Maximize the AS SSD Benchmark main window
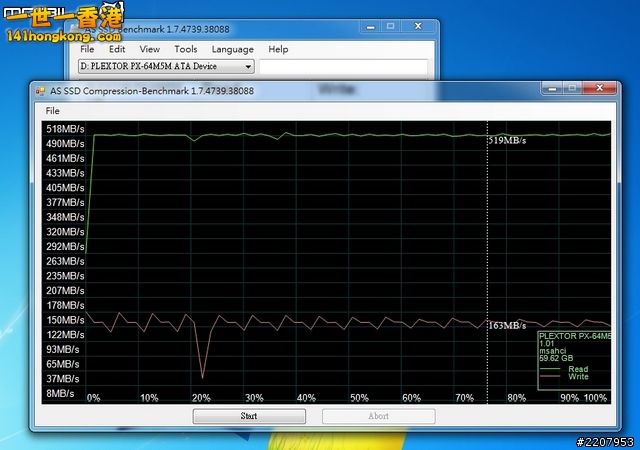Image resolution: width=640 pixels, height=450 pixels. coord(389,26)
